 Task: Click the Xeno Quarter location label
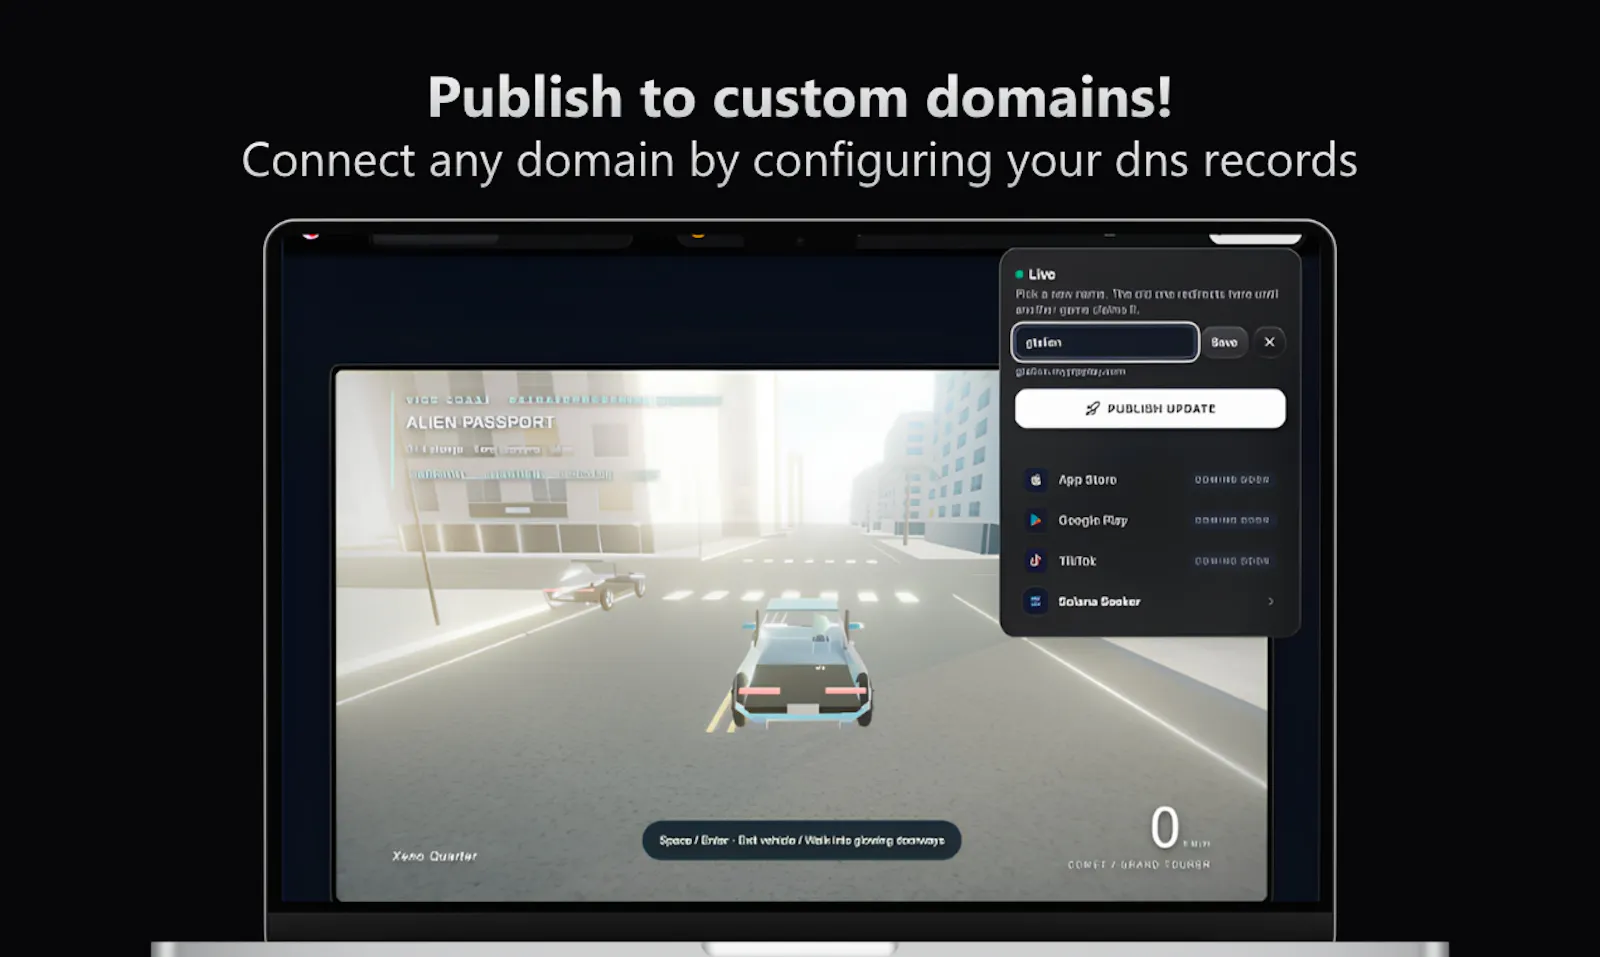pos(435,856)
